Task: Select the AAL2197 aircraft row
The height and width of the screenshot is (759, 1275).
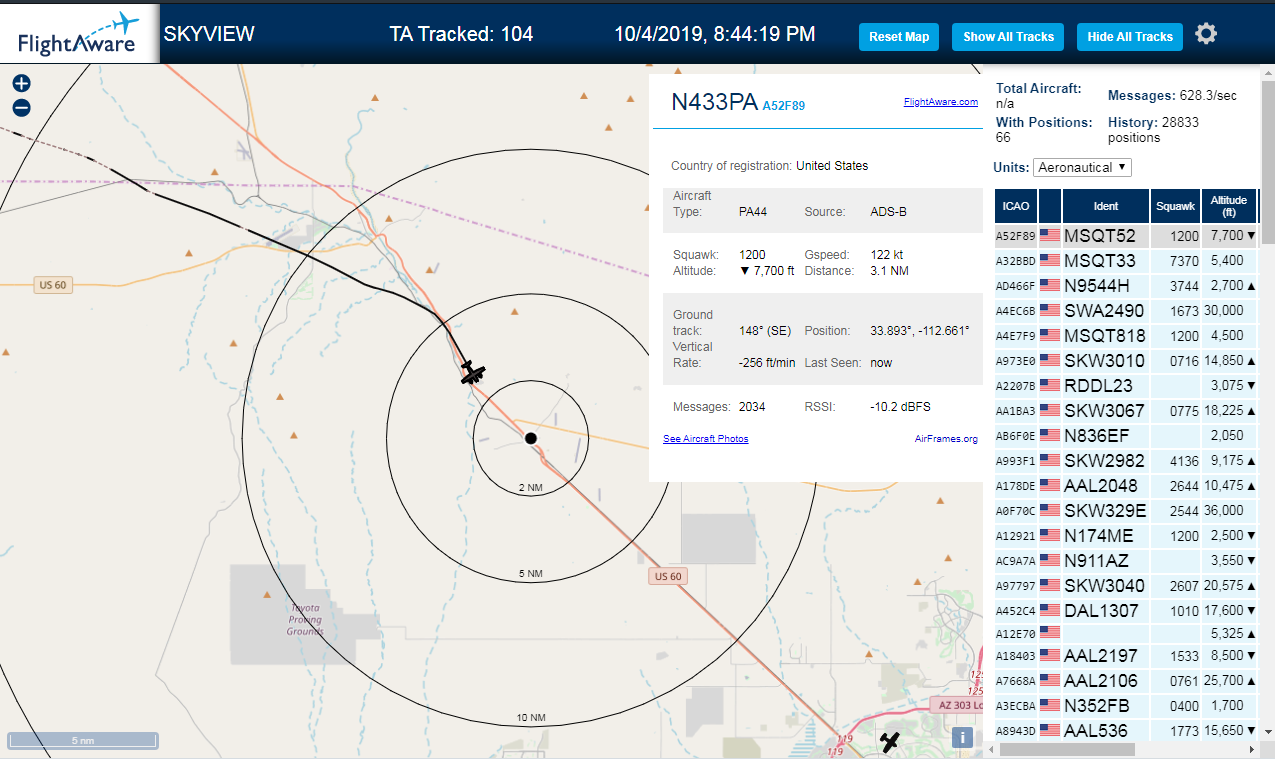Action: tap(1126, 656)
